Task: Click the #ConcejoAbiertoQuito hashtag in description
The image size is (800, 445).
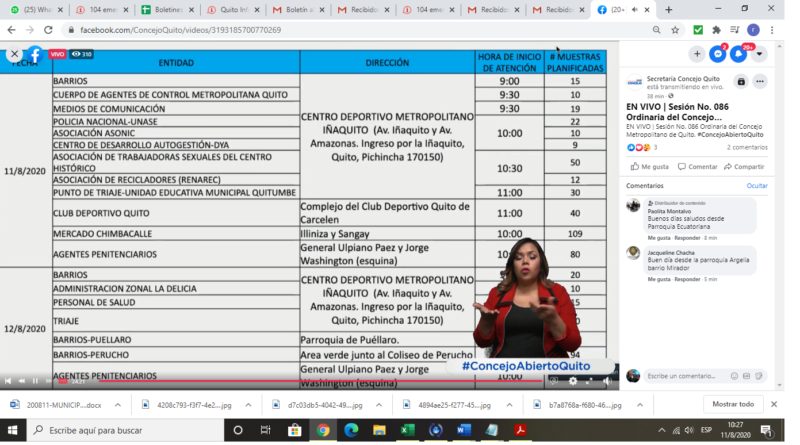Action: 730,135
